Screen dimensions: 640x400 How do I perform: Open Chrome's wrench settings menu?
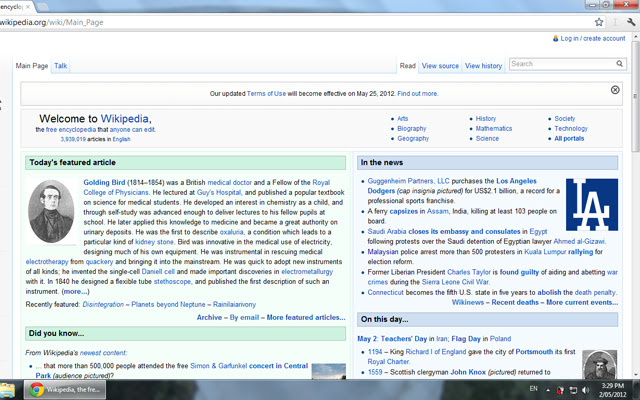point(631,22)
